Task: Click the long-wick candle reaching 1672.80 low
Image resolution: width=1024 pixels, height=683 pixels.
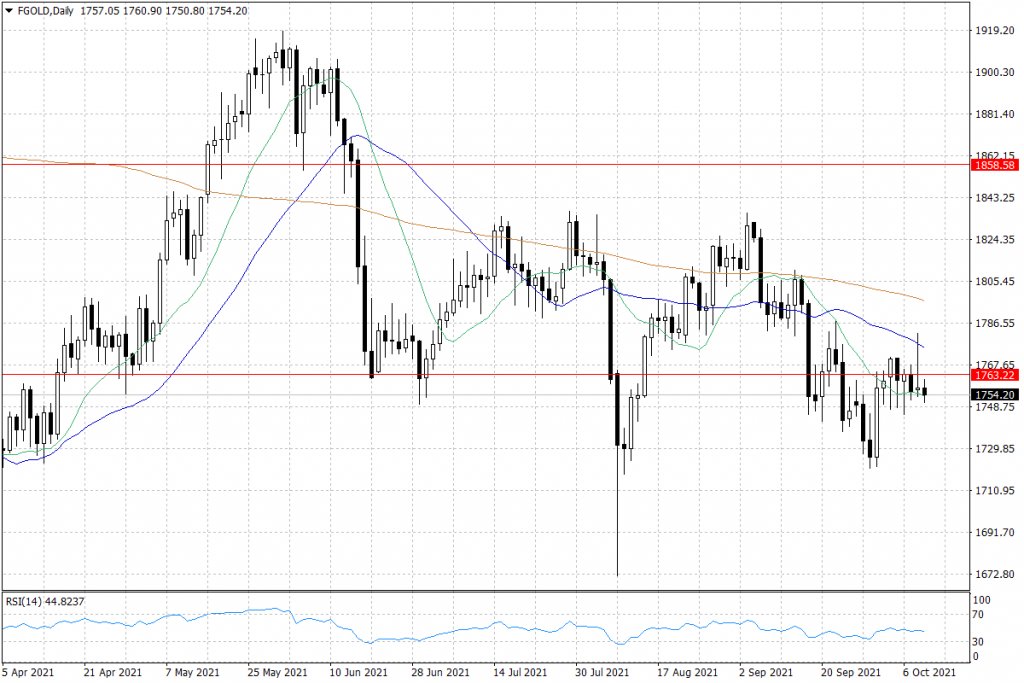Action: tap(617, 474)
